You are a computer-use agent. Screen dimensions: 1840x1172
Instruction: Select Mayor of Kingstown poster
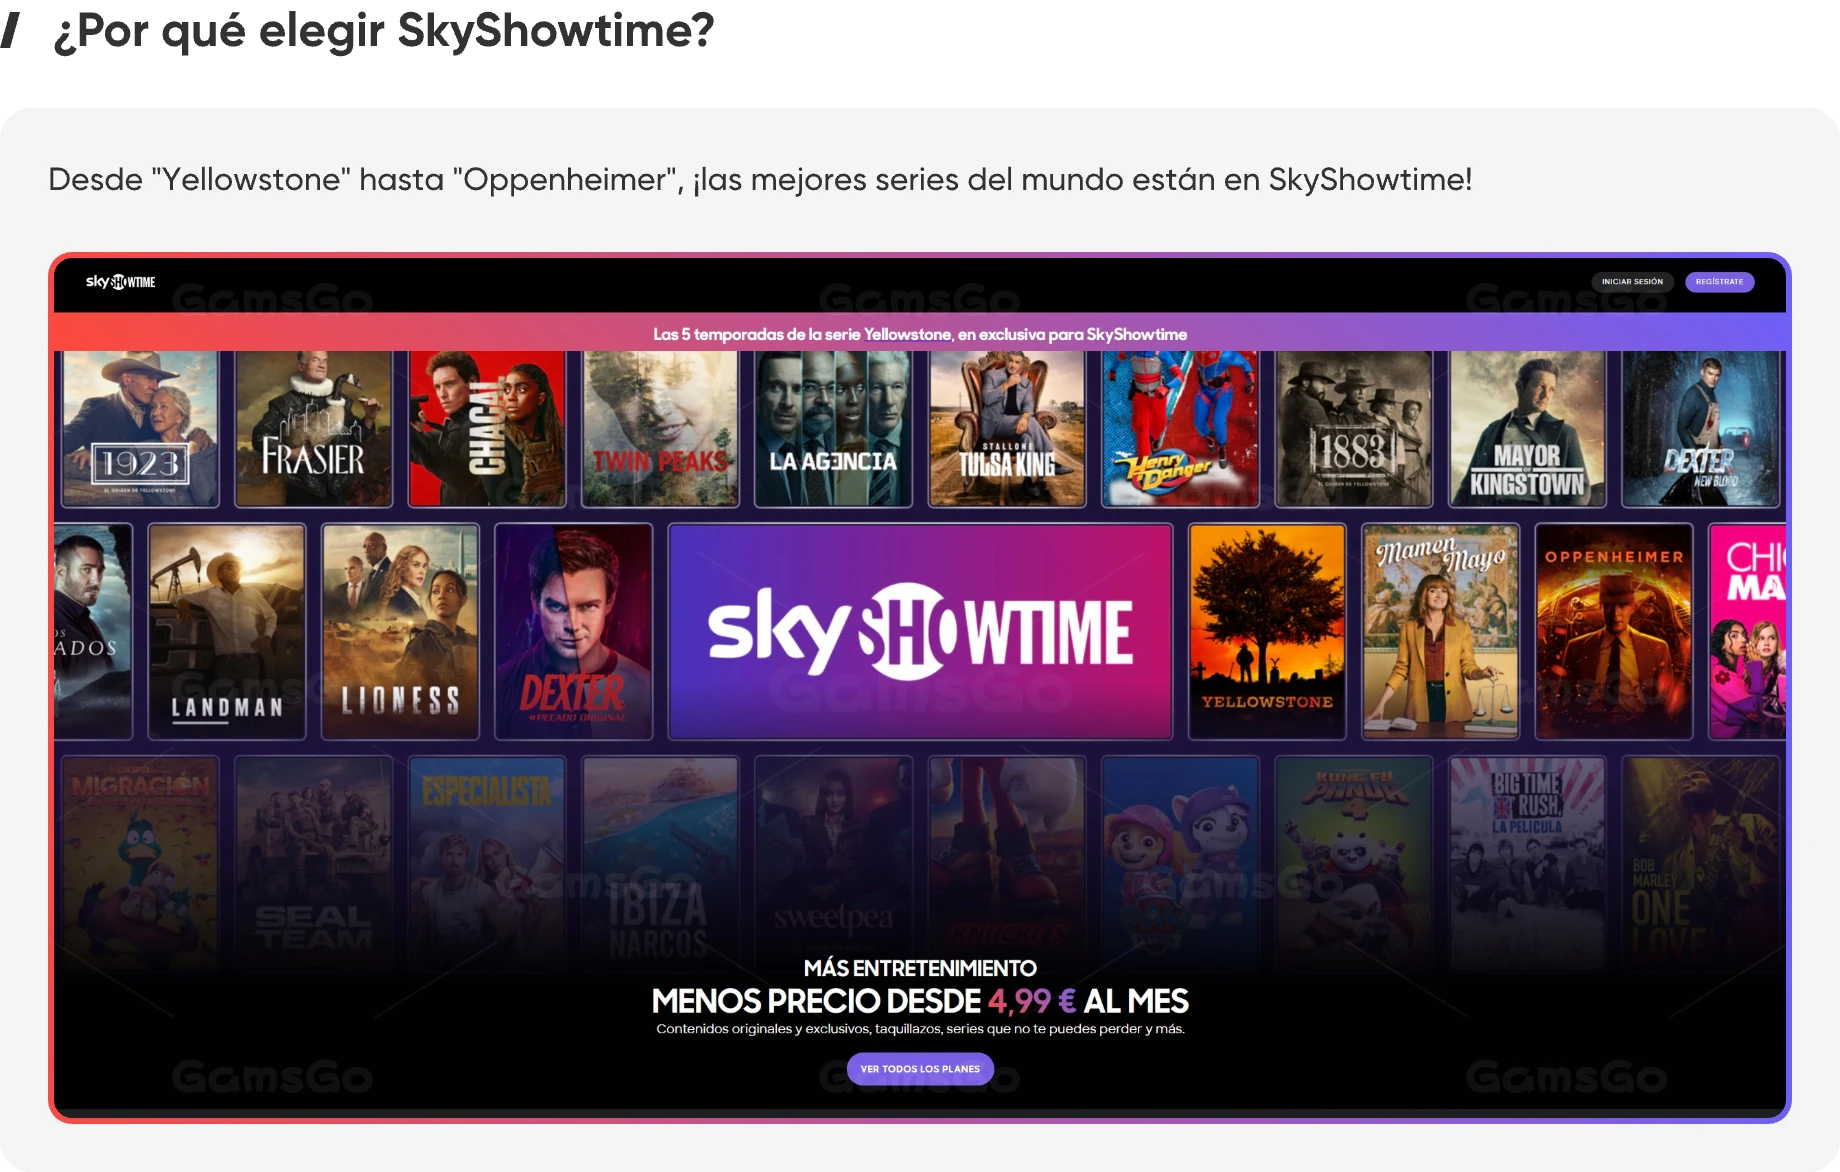point(1527,428)
